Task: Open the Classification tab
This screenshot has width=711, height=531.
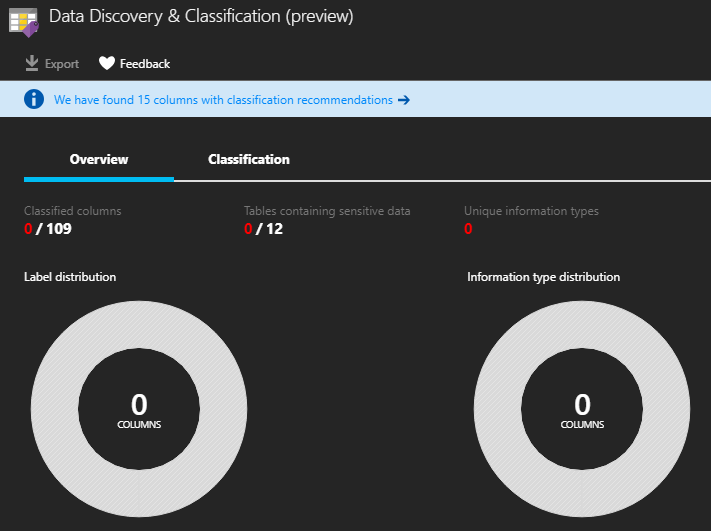Action: coord(249,160)
